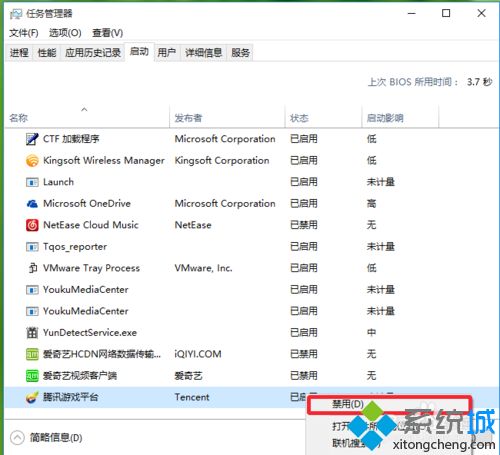The image size is (500, 455).
Task: Open the 选项(O) menu
Action: (65, 33)
